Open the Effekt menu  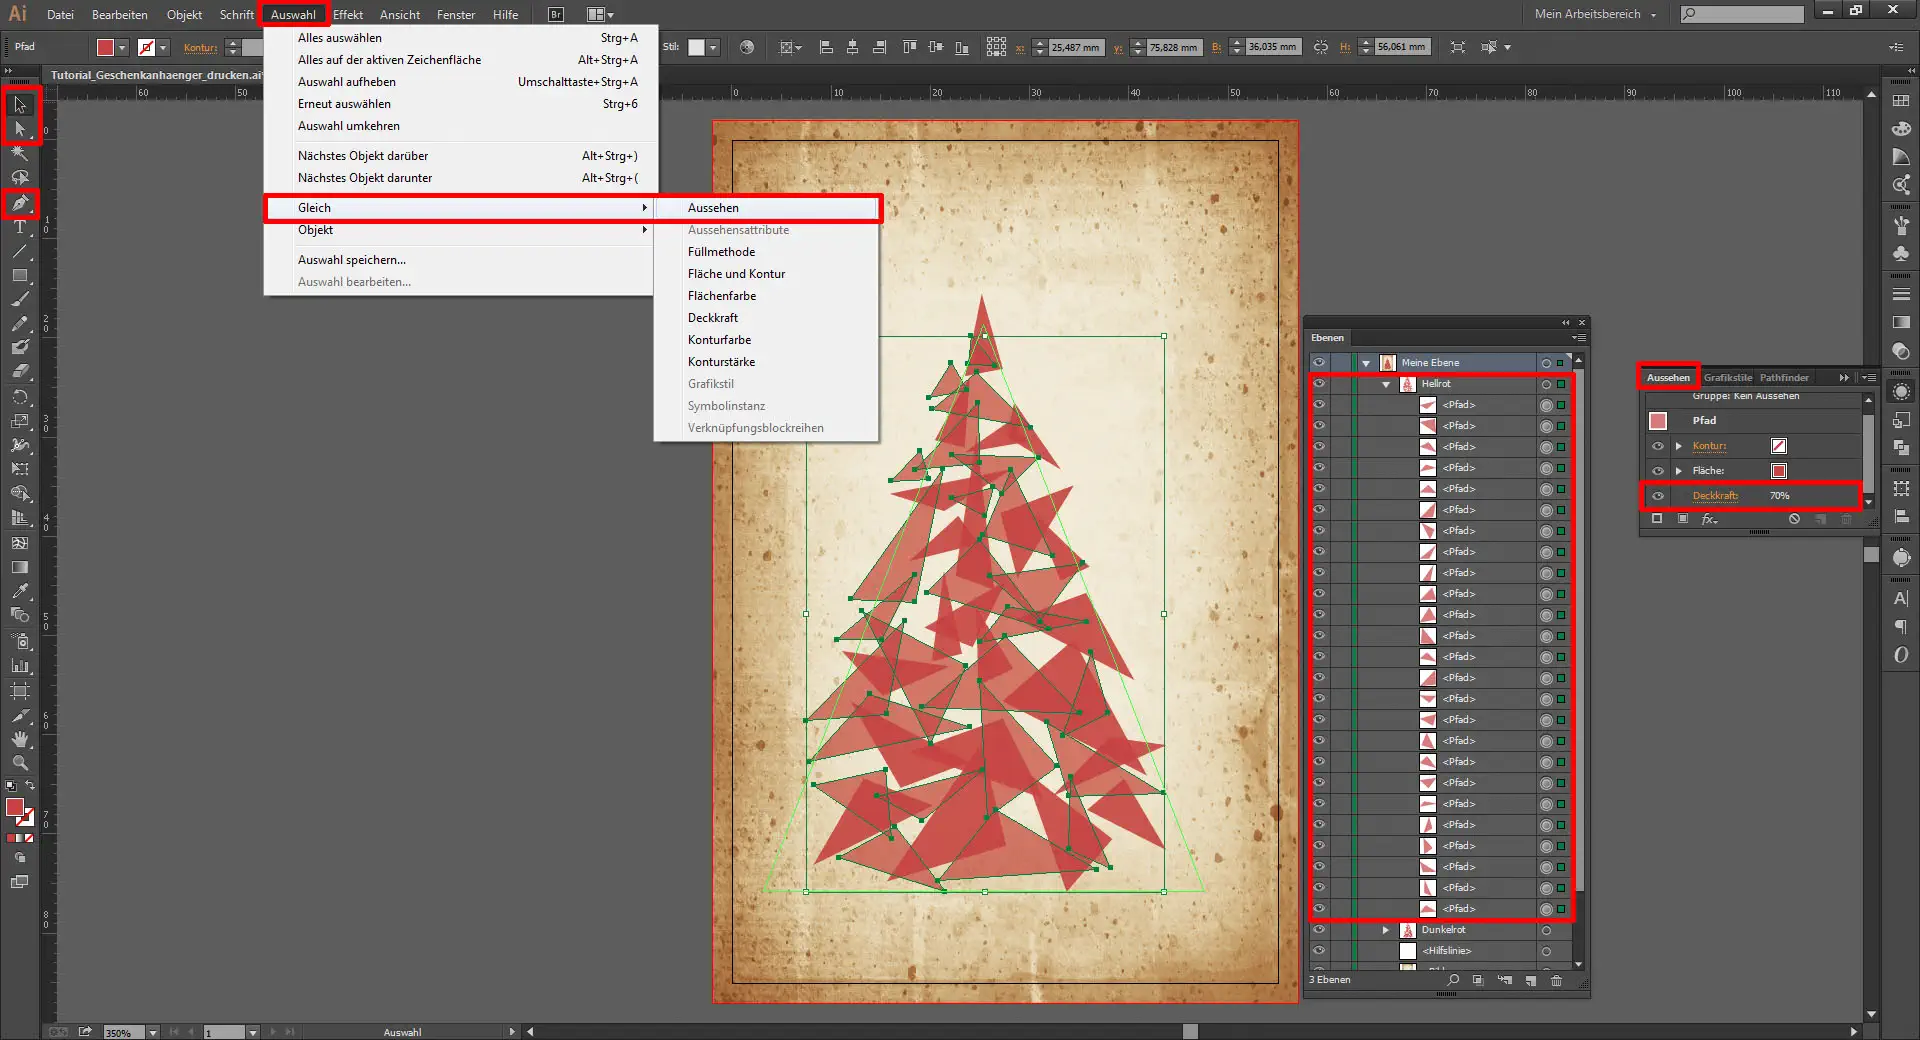click(348, 15)
